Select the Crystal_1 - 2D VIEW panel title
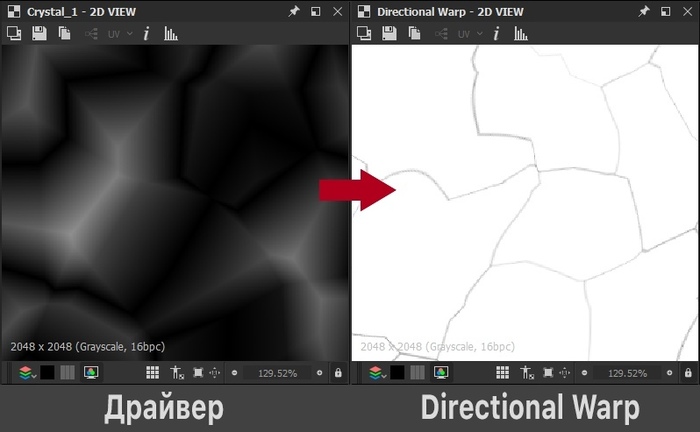The width and height of the screenshot is (700, 432). click(72, 11)
